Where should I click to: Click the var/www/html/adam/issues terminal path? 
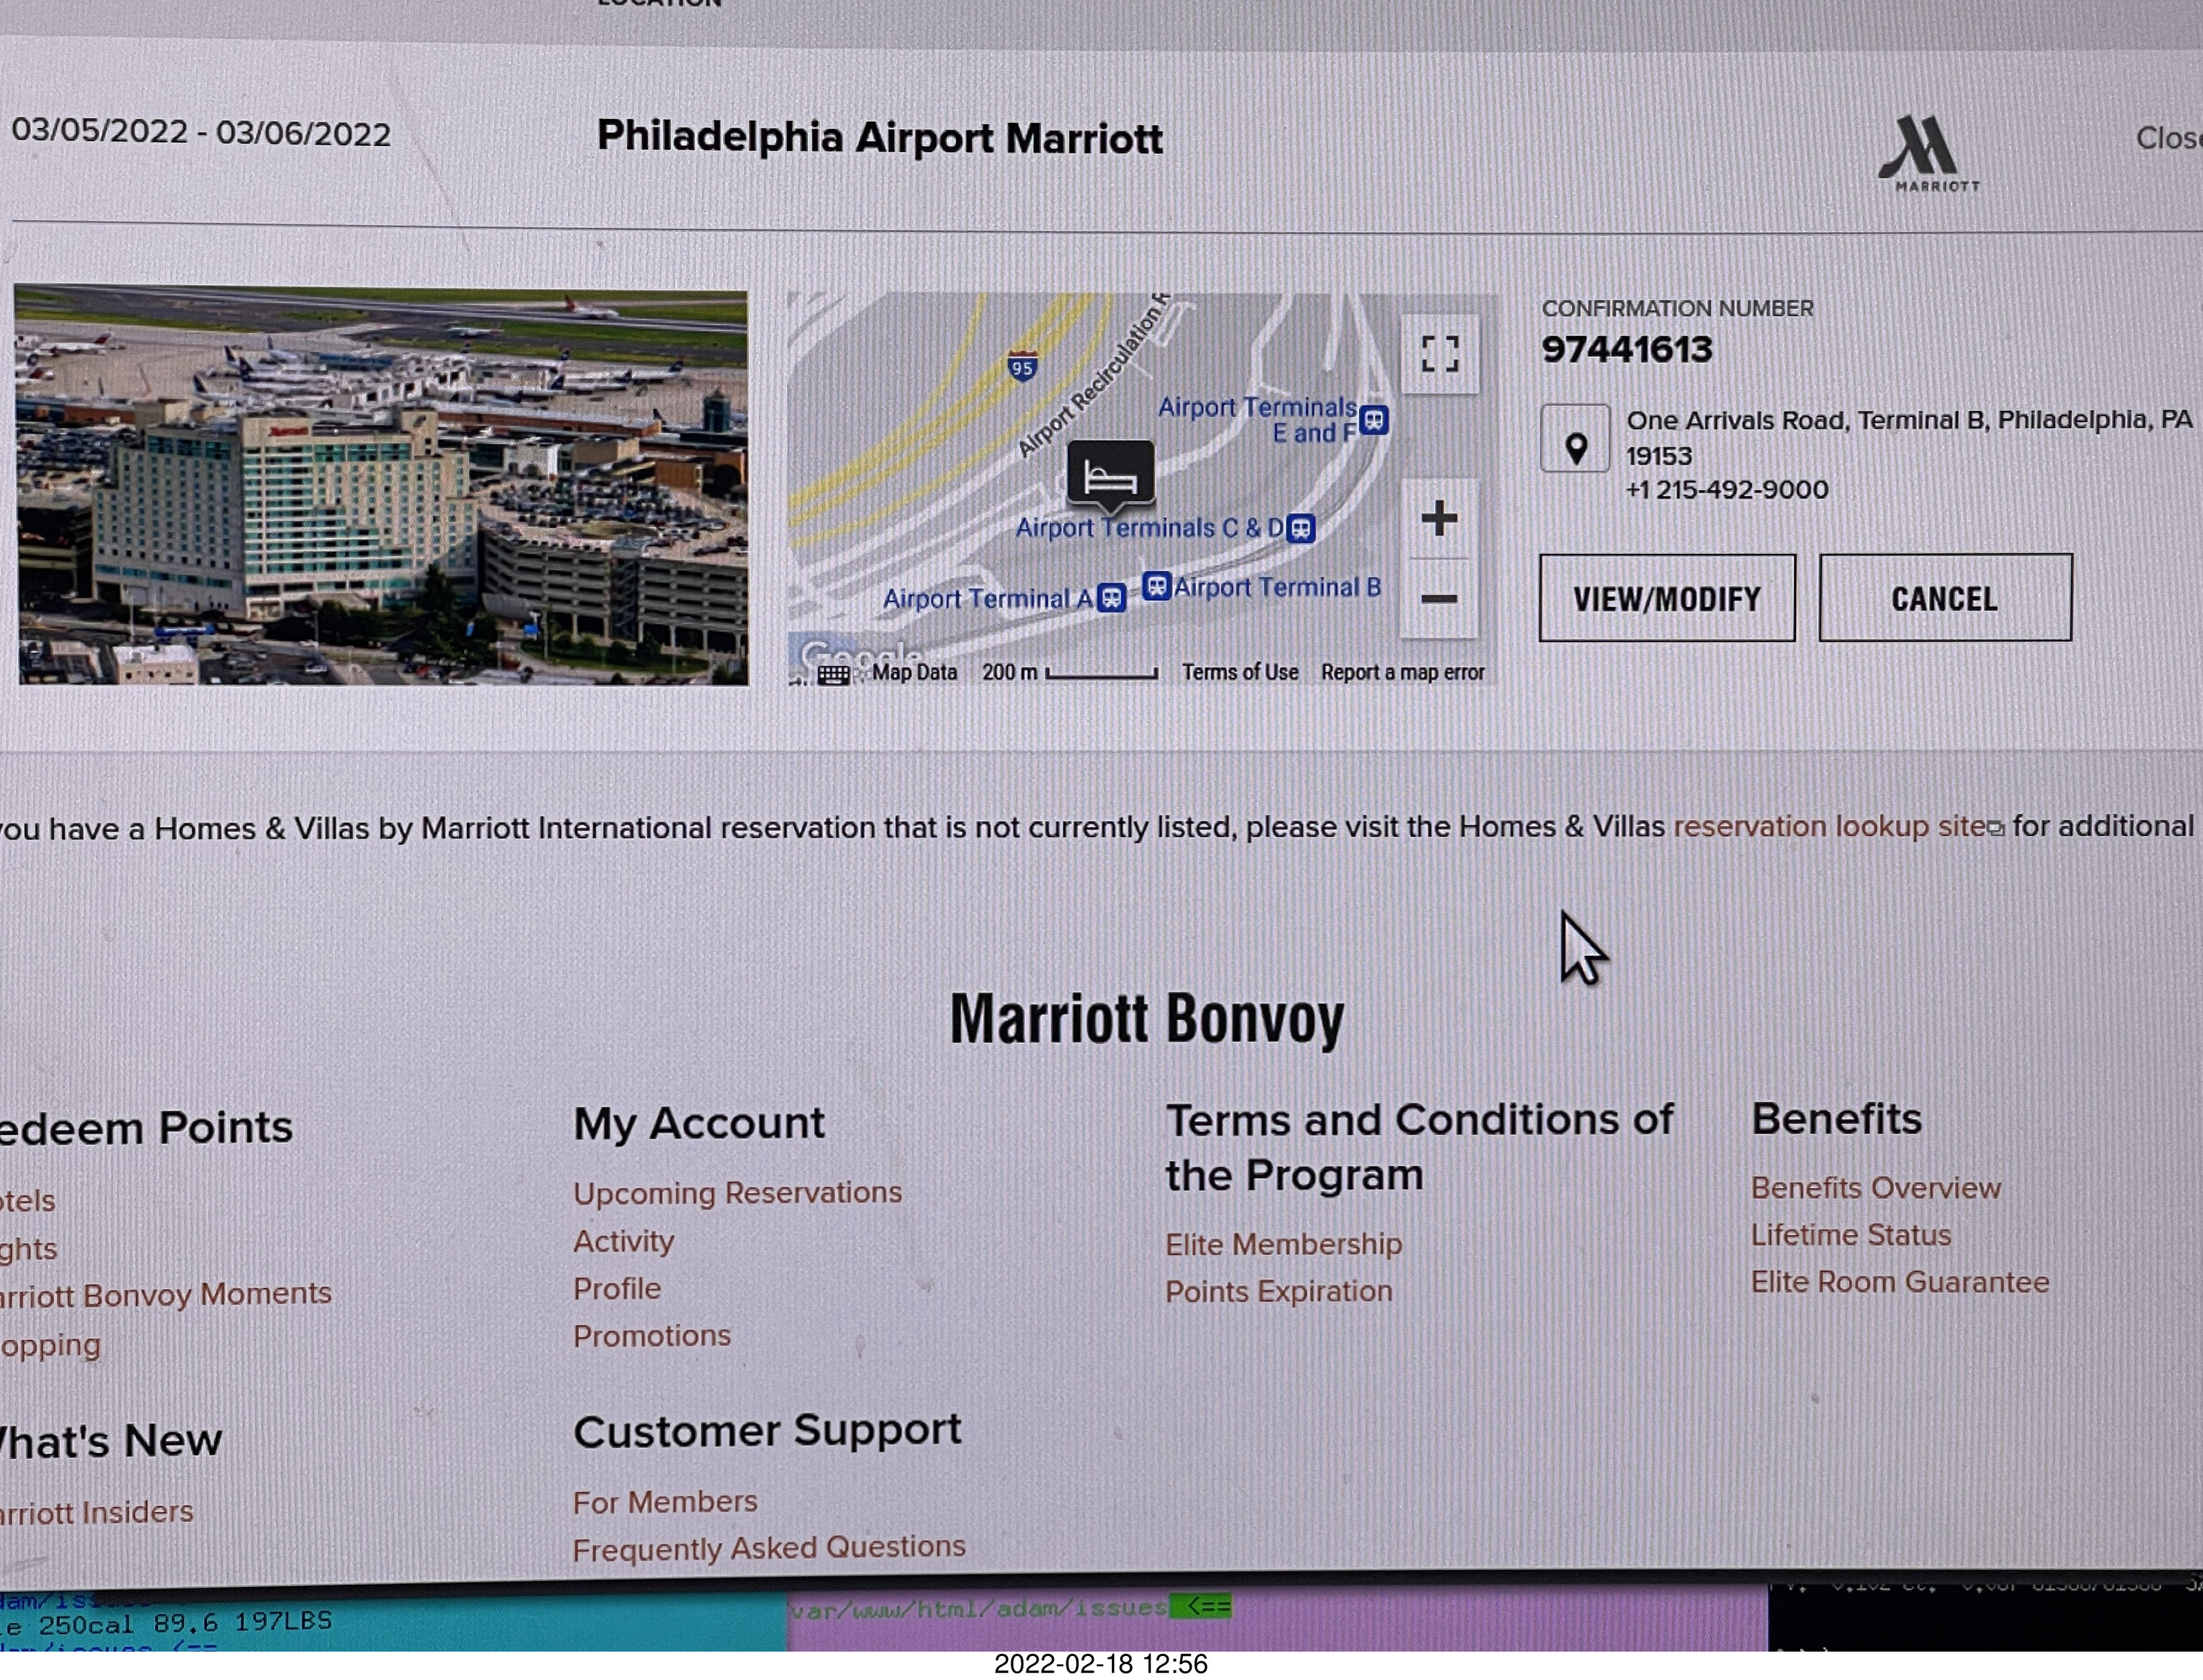[x=978, y=1608]
